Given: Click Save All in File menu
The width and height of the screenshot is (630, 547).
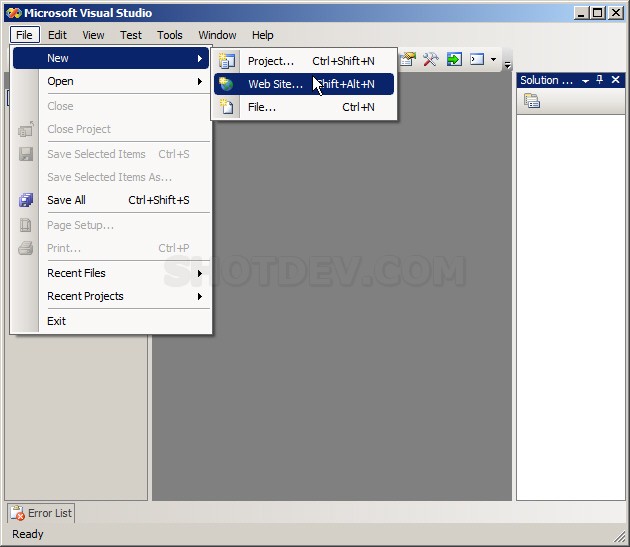Looking at the screenshot, I should click(111, 200).
